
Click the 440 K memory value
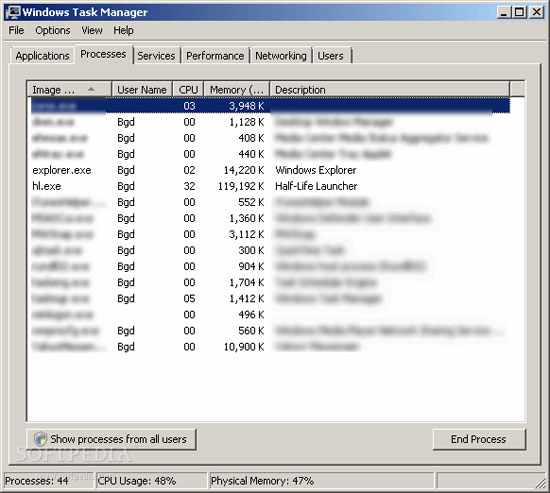(251, 154)
